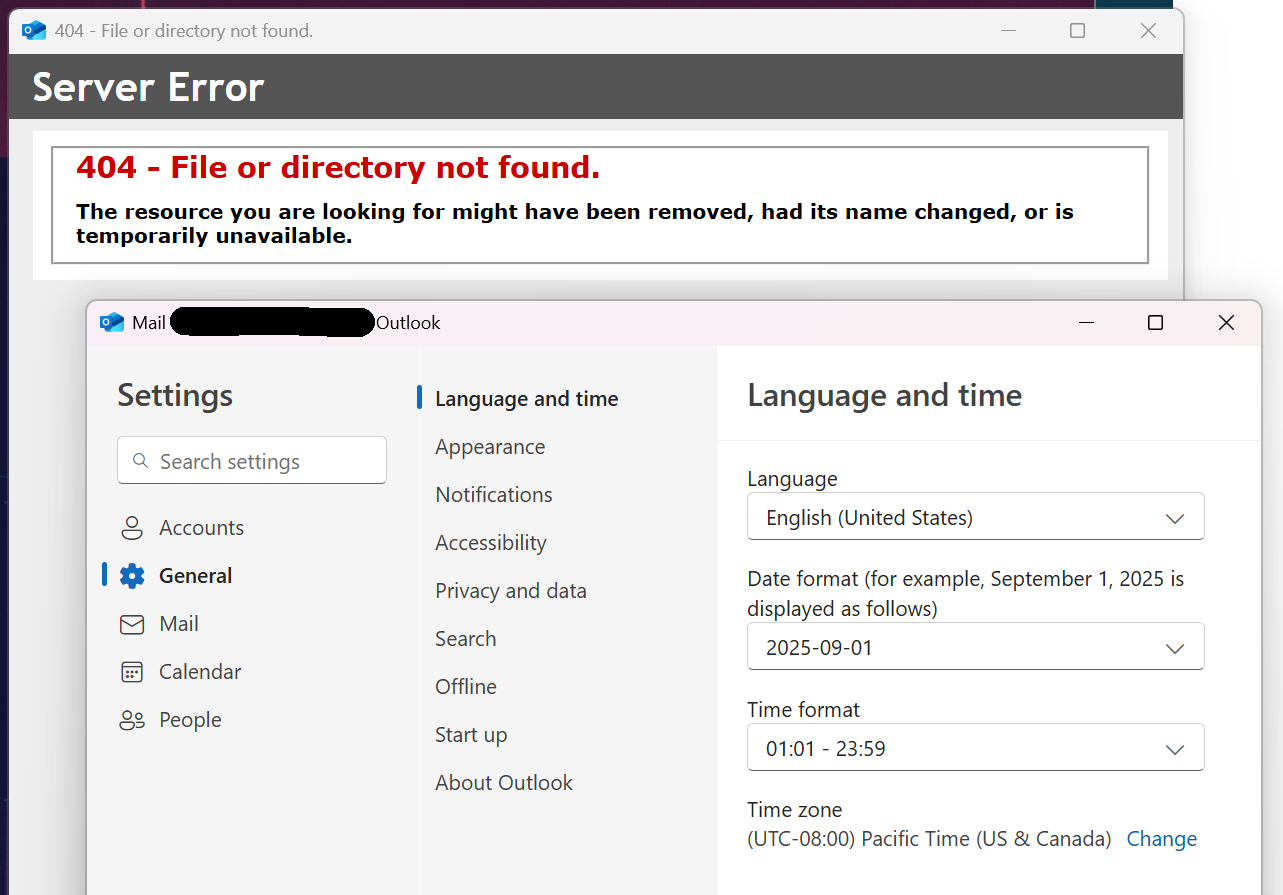The height and width of the screenshot is (895, 1283).
Task: Click the Calendar icon in the Settings sidebar
Action: point(132,672)
